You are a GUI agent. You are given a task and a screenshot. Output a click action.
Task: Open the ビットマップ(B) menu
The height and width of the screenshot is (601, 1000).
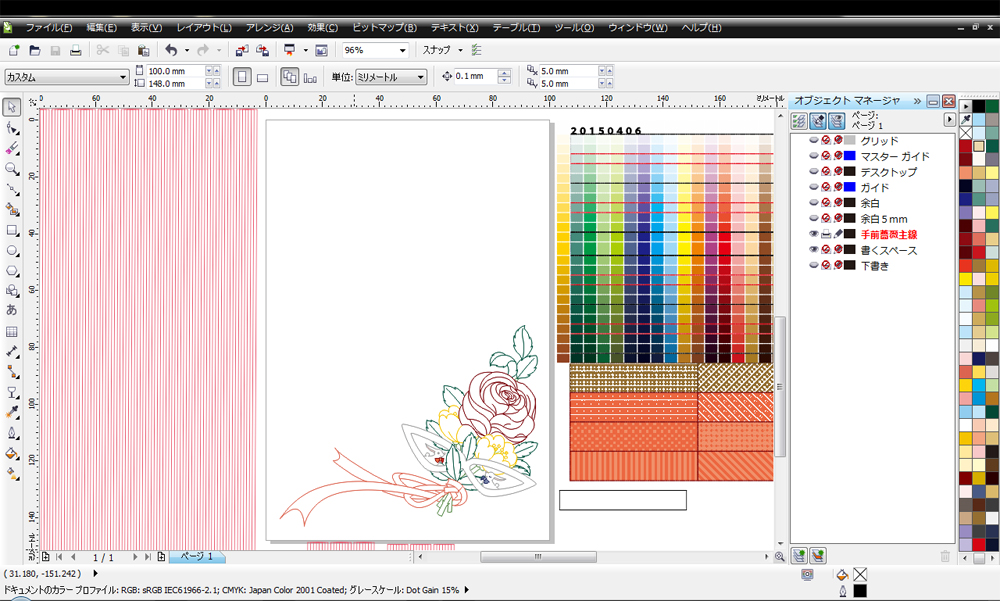pyautogui.click(x=384, y=27)
